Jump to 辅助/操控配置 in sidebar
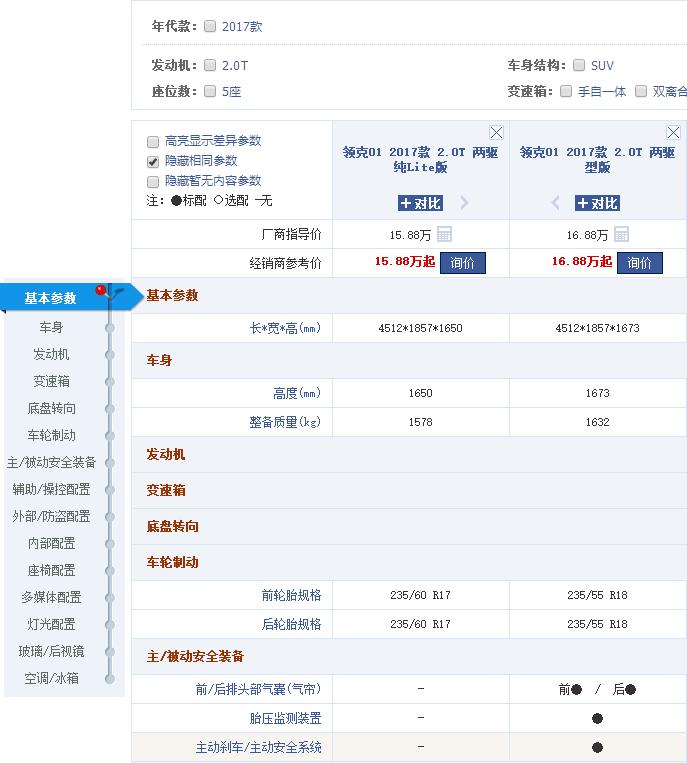The image size is (687, 763). click(x=51, y=489)
